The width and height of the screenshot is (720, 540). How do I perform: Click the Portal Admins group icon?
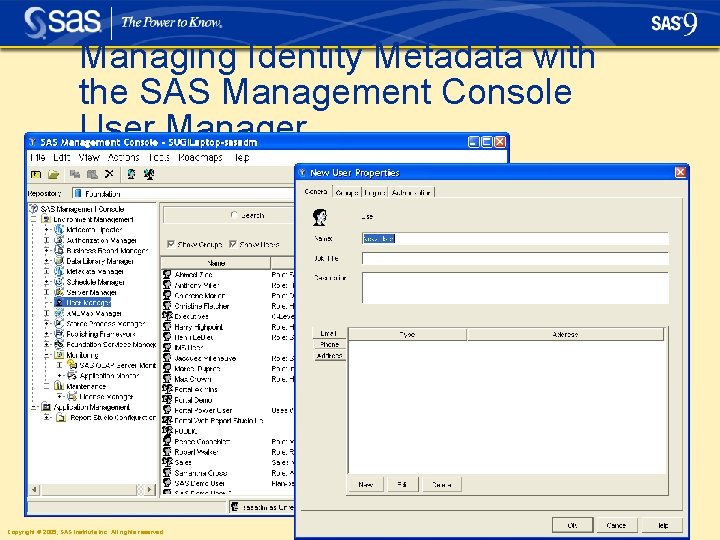point(167,389)
